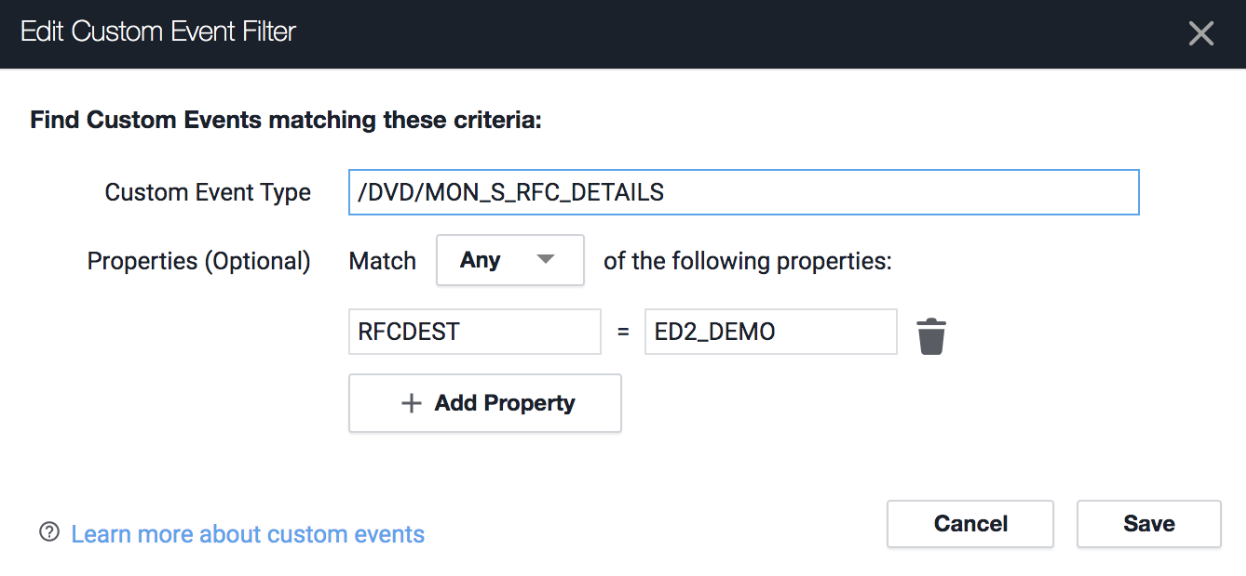The height and width of the screenshot is (576, 1246).
Task: Click the Properties (Optional) label
Action: (199, 261)
